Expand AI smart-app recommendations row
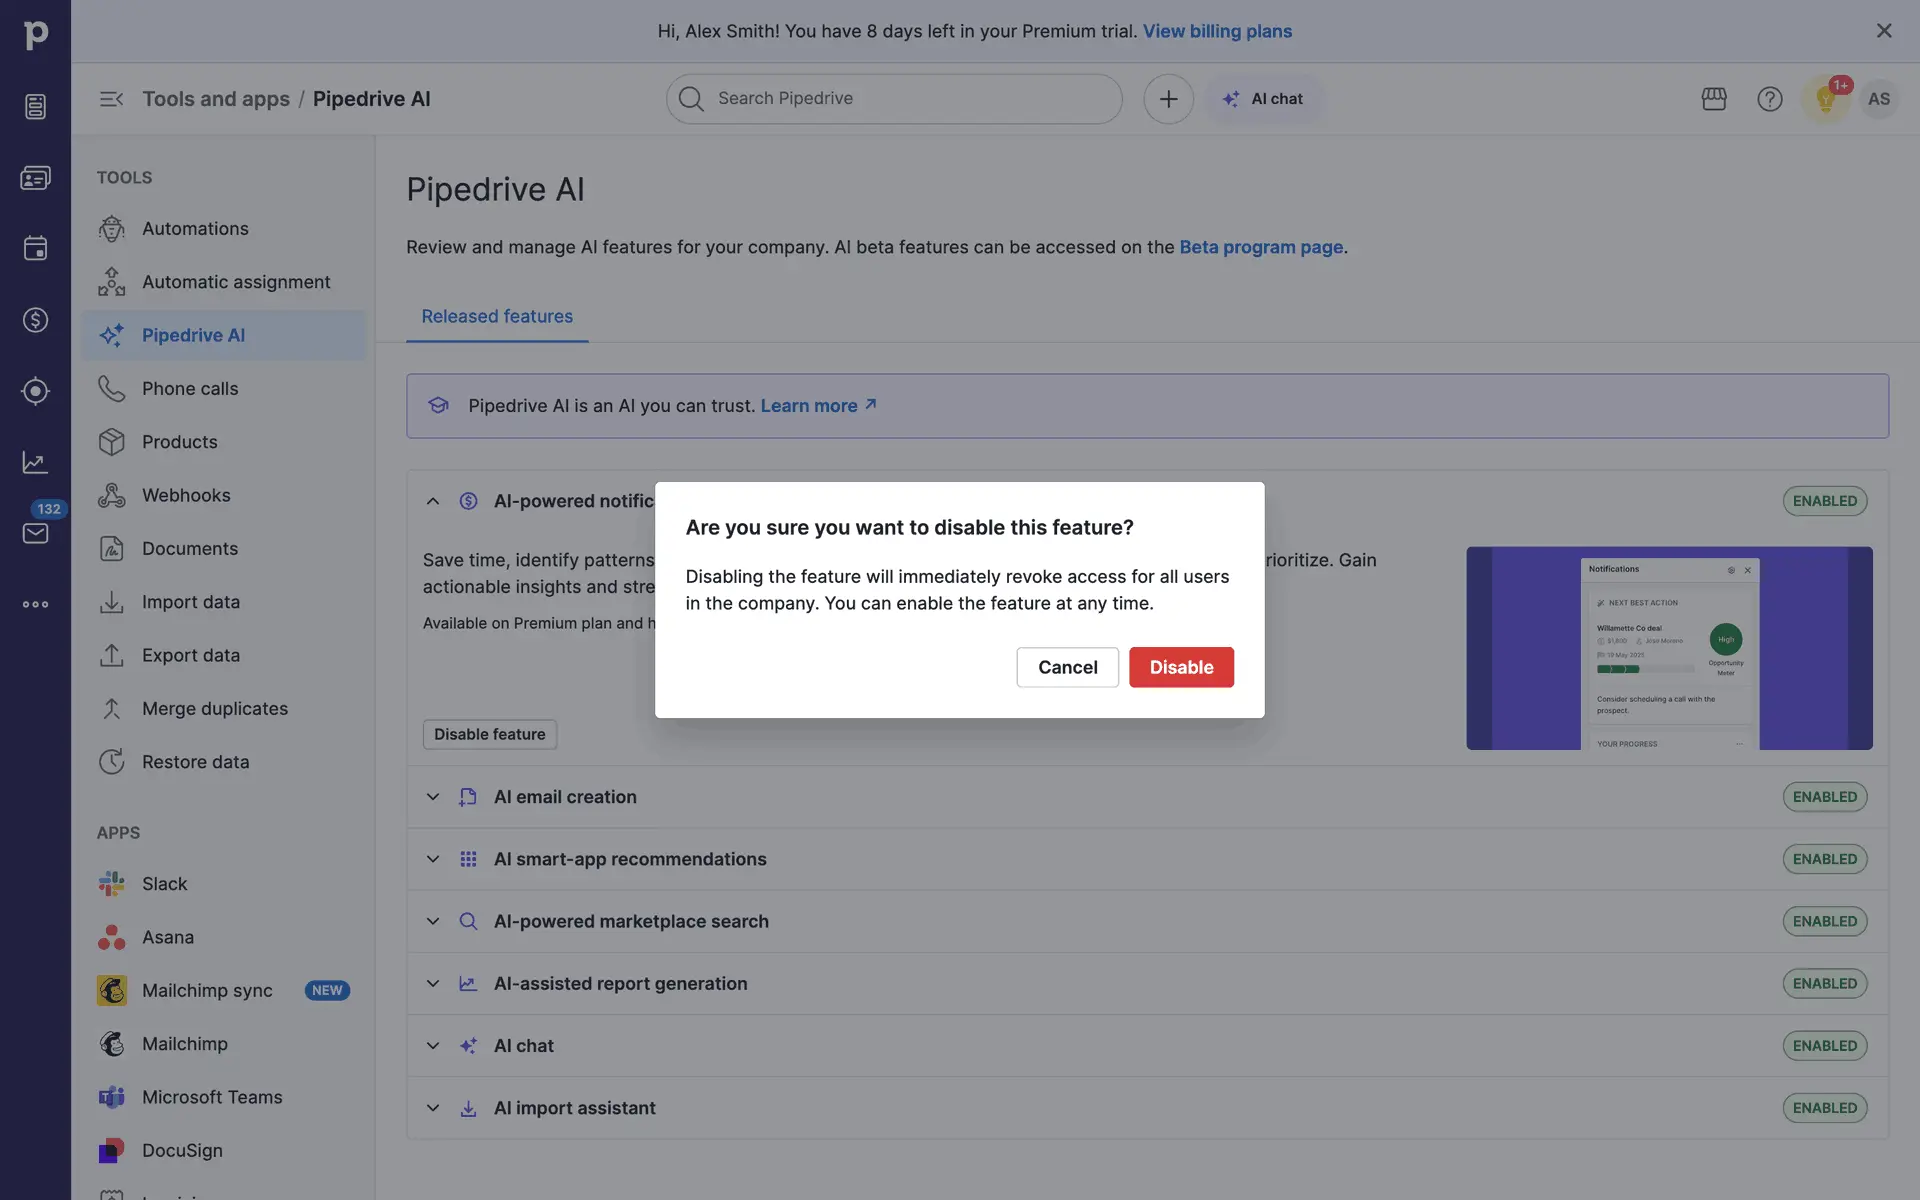1920x1200 pixels. (x=433, y=859)
